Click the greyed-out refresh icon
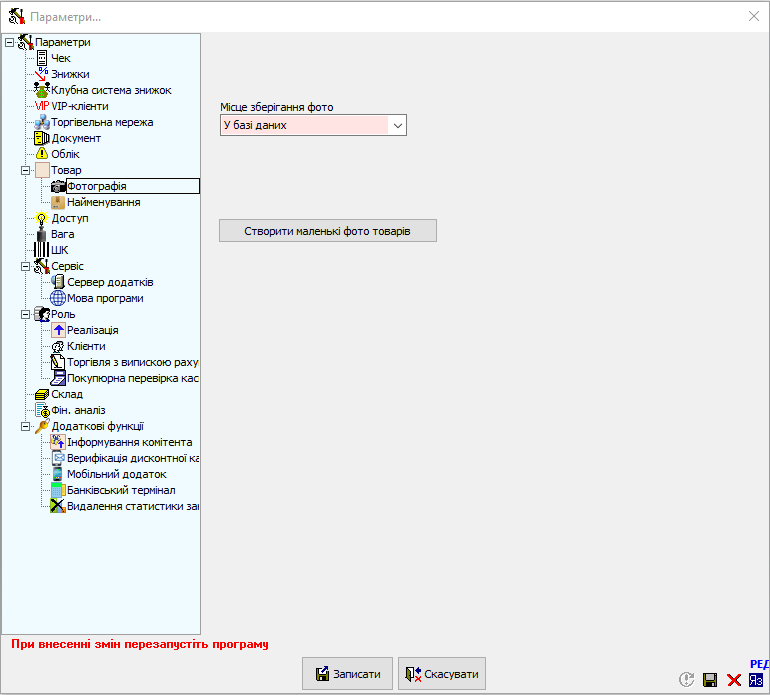 tap(687, 680)
